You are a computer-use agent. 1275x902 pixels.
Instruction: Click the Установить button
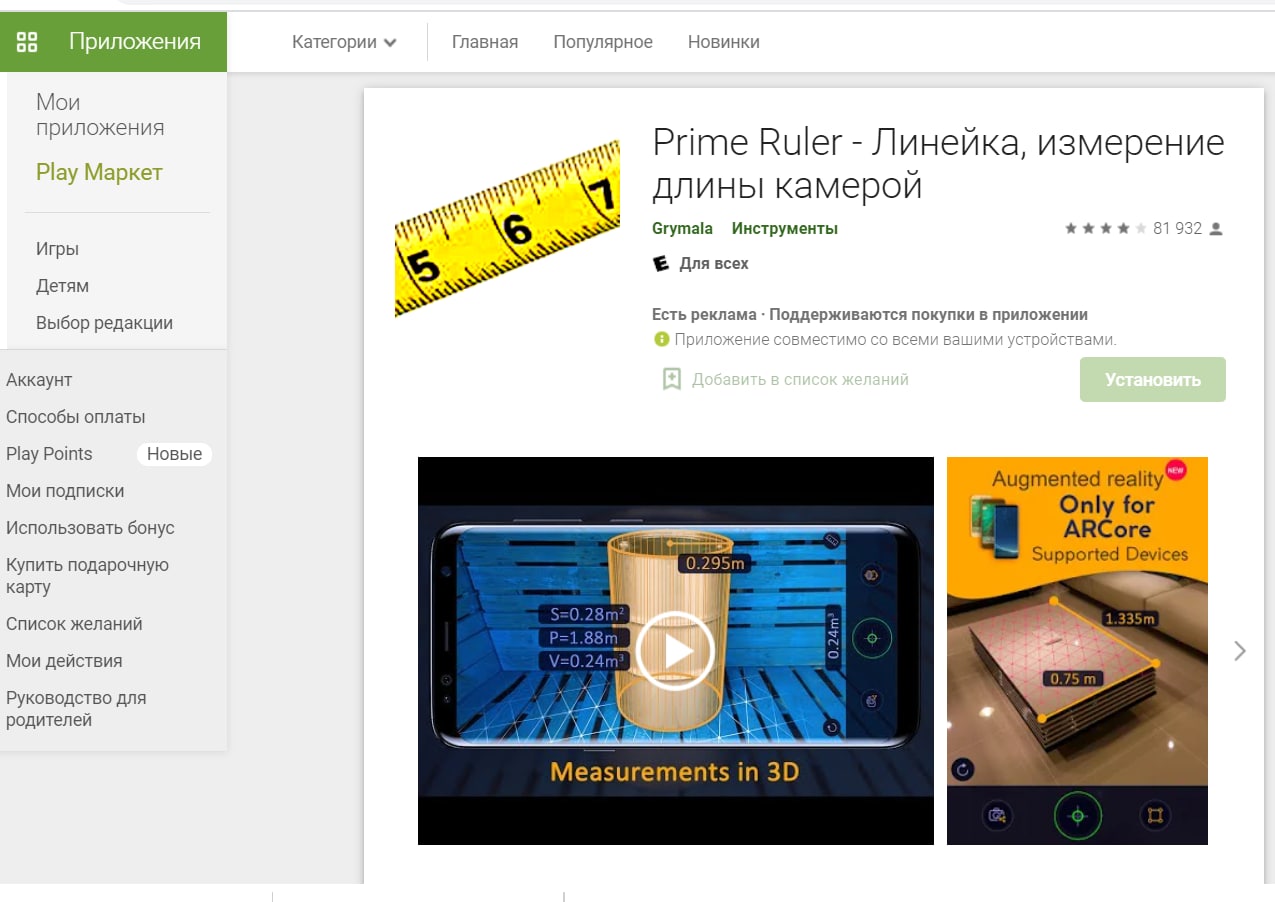click(x=1153, y=380)
